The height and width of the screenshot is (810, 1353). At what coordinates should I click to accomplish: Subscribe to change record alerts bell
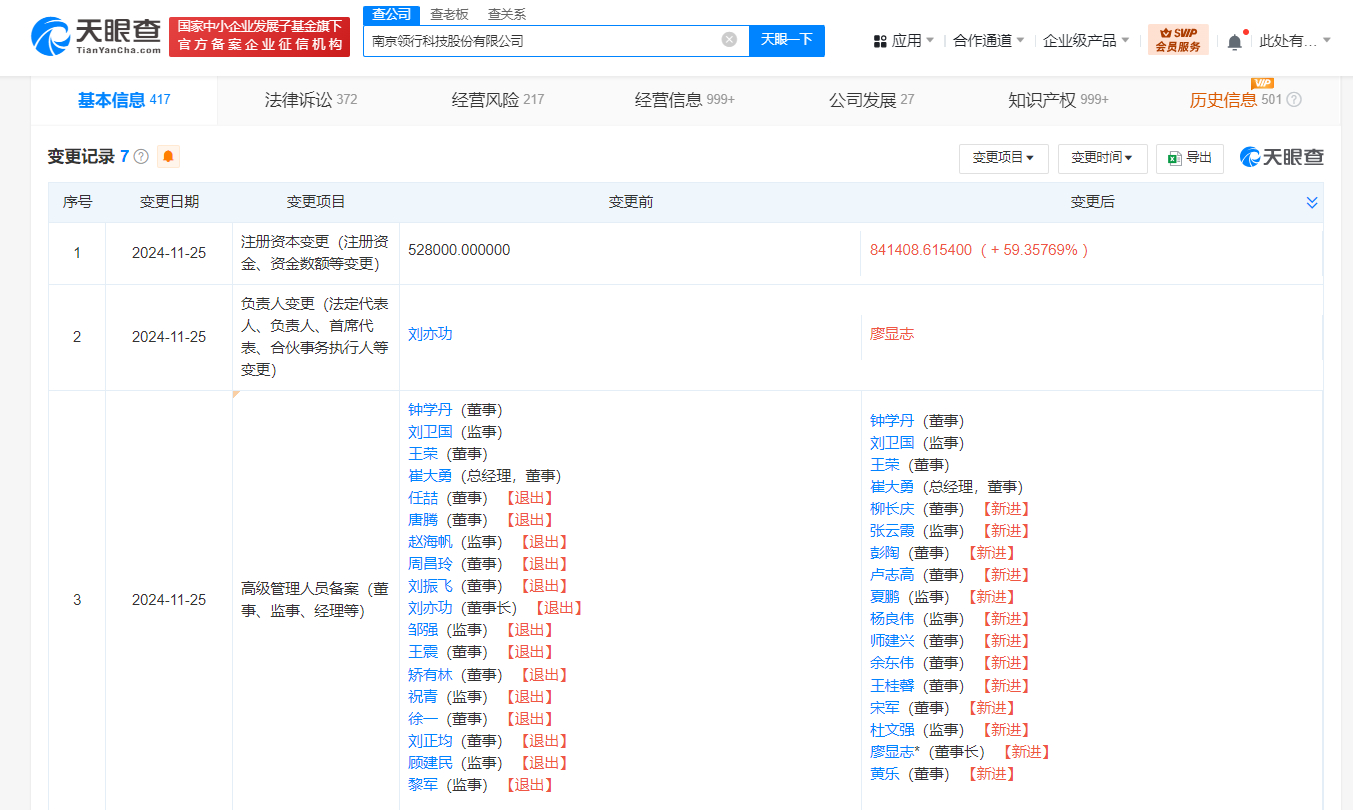pos(168,157)
